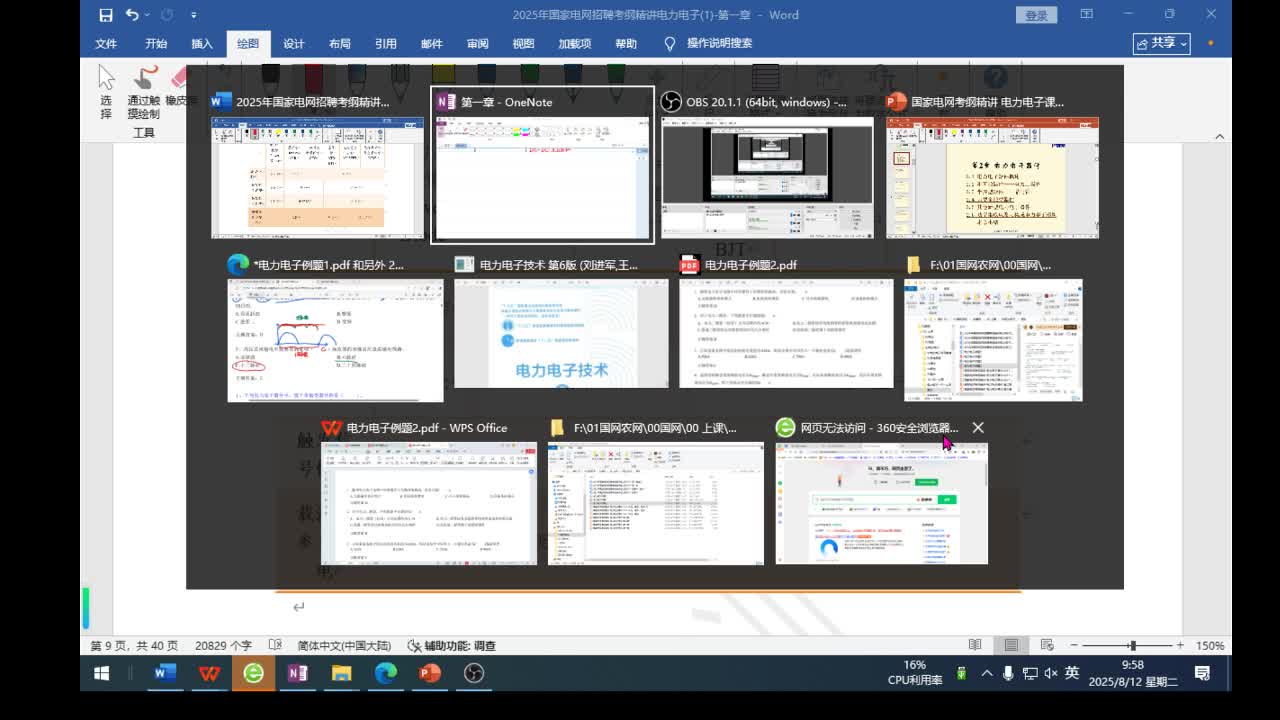Open Customize Quick Access Toolbar dropdown
This screenshot has height=720, width=1280.
pos(193,15)
